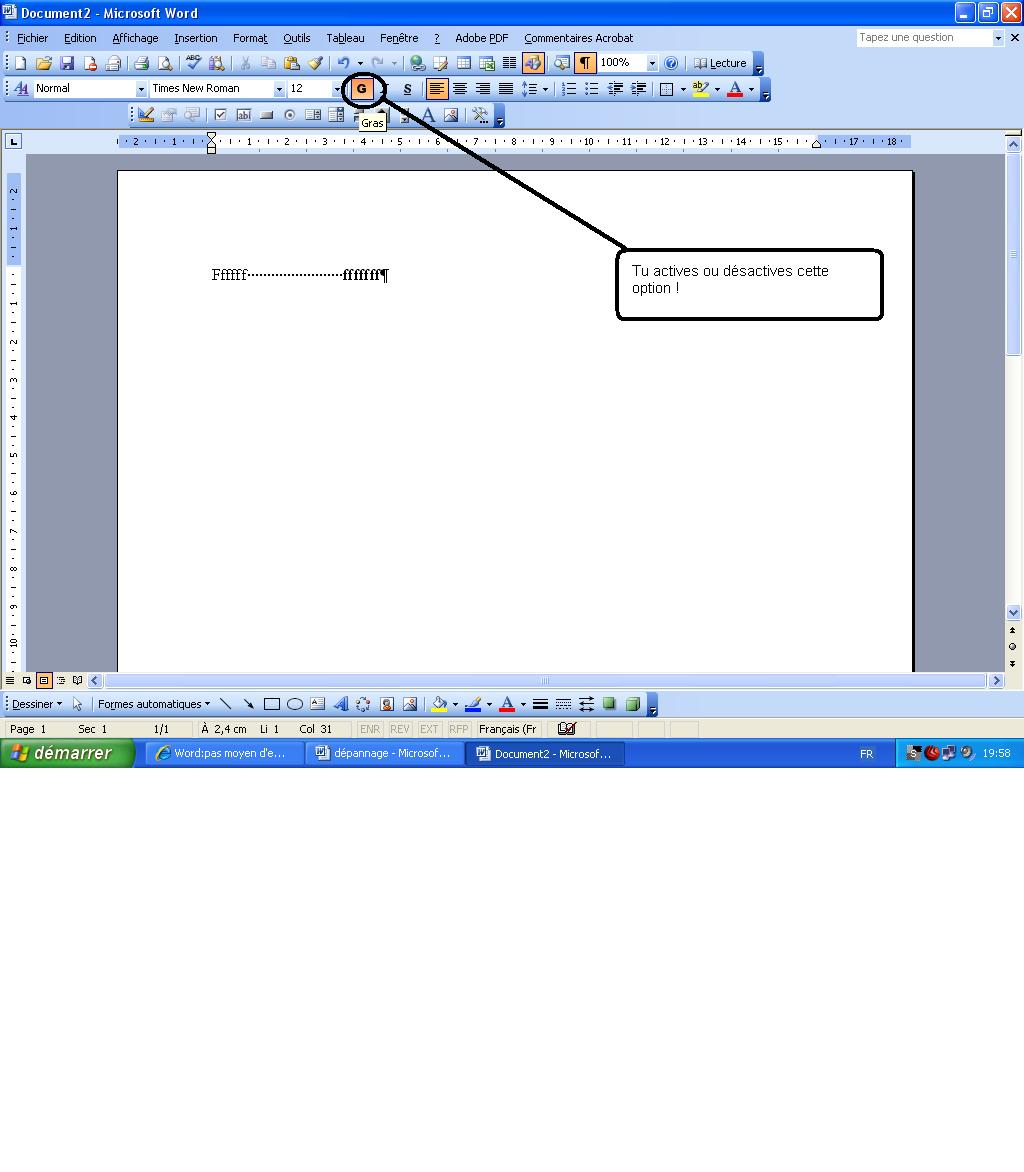Click the Print icon in the toolbar
Viewport: 1024px width, 1172px height.
(141, 63)
